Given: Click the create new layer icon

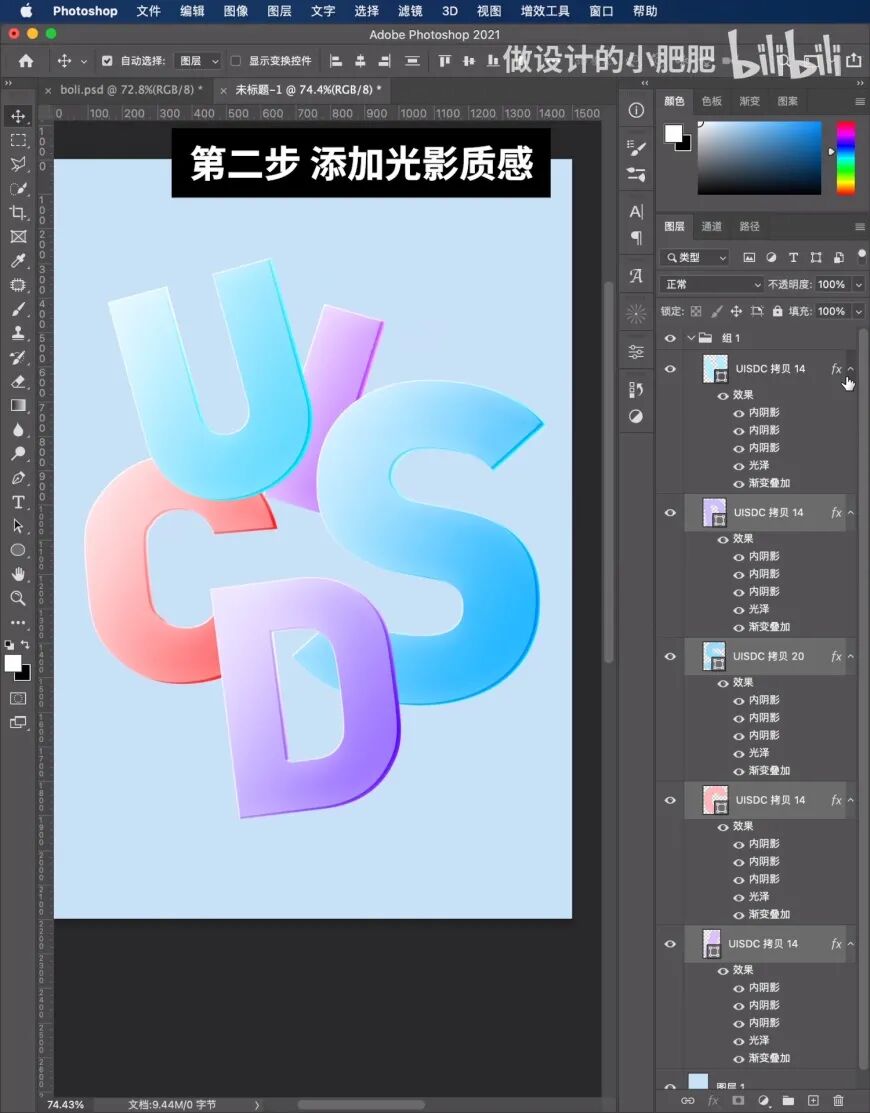Looking at the screenshot, I should click(813, 1100).
